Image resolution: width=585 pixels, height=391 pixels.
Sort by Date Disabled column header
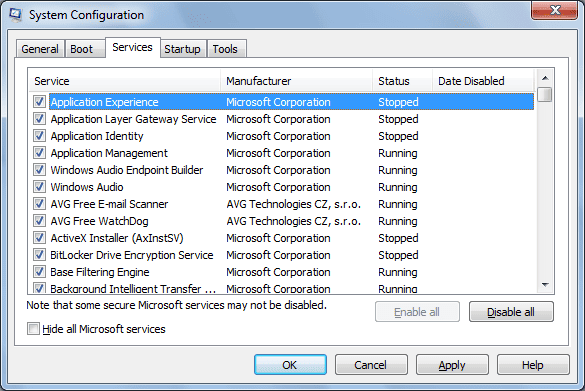(483, 81)
